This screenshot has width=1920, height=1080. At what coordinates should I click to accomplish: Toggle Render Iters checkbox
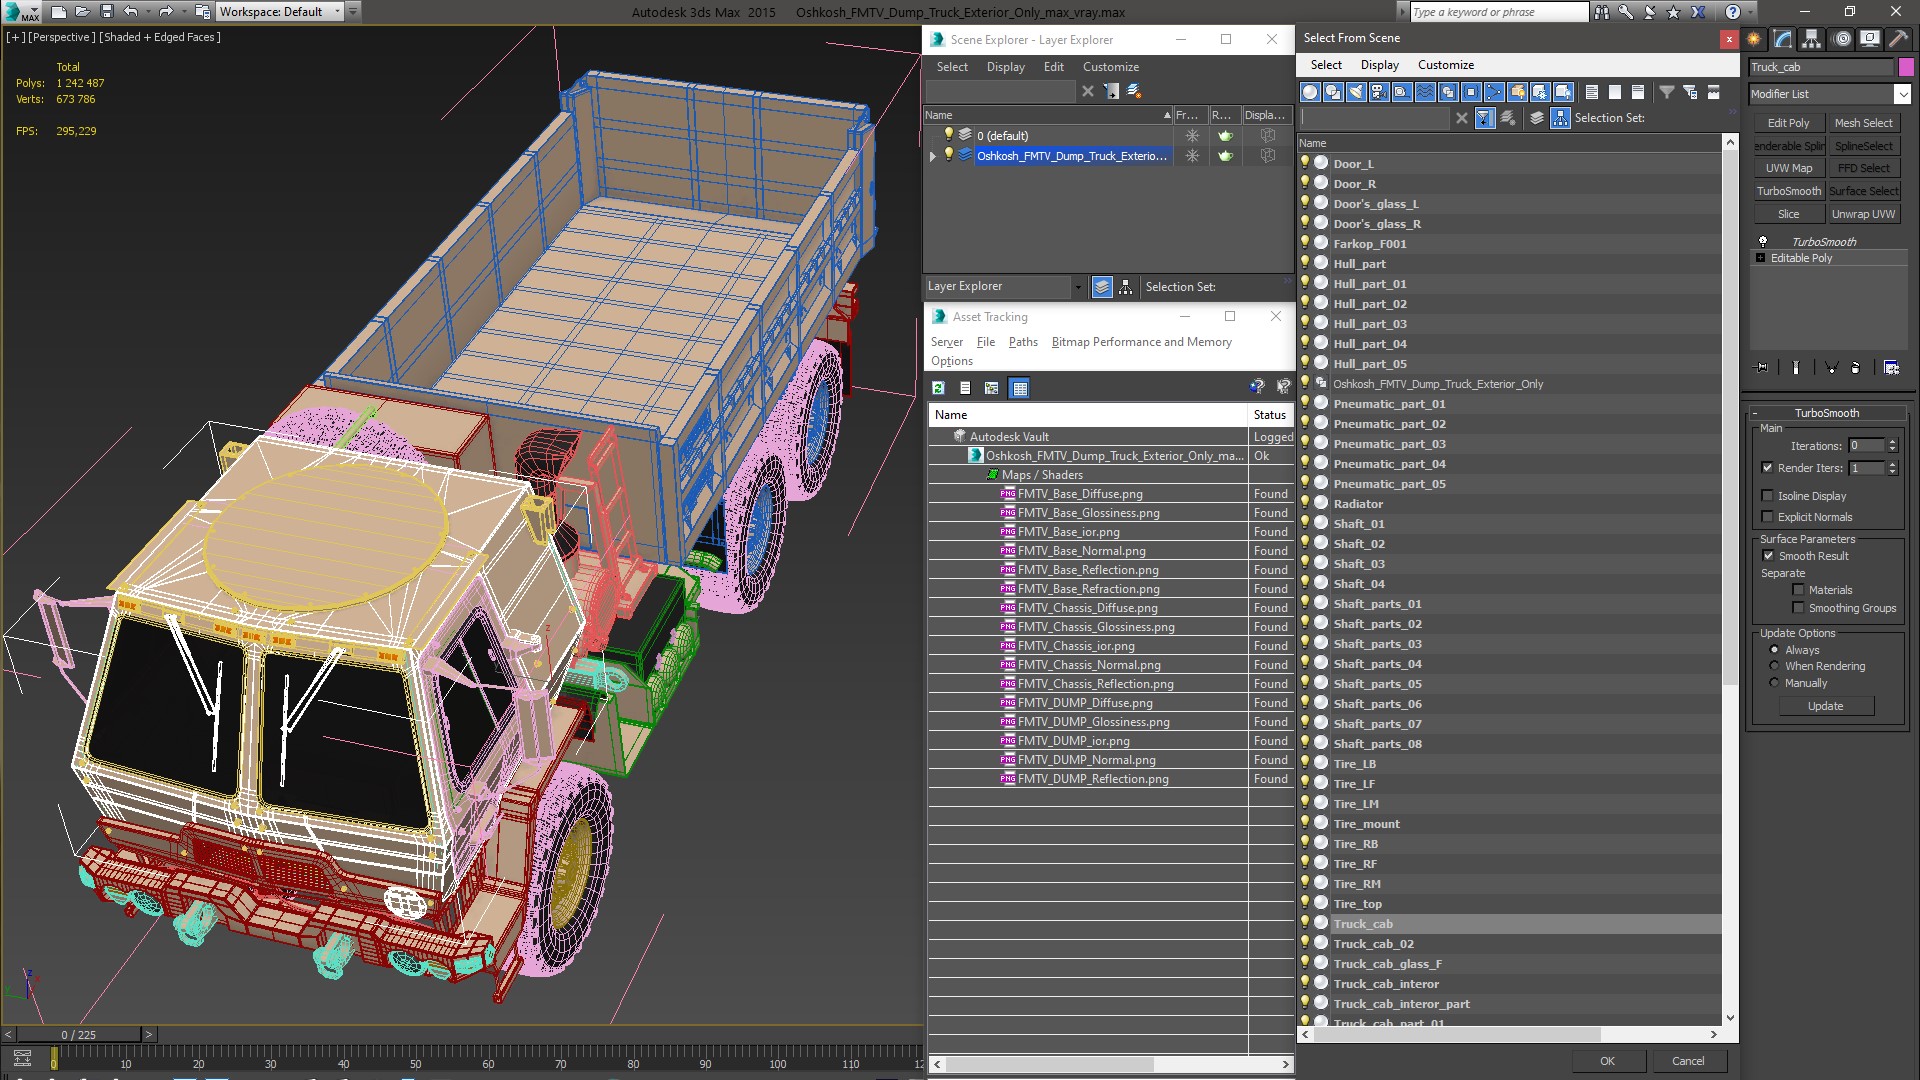[x=1767, y=468]
